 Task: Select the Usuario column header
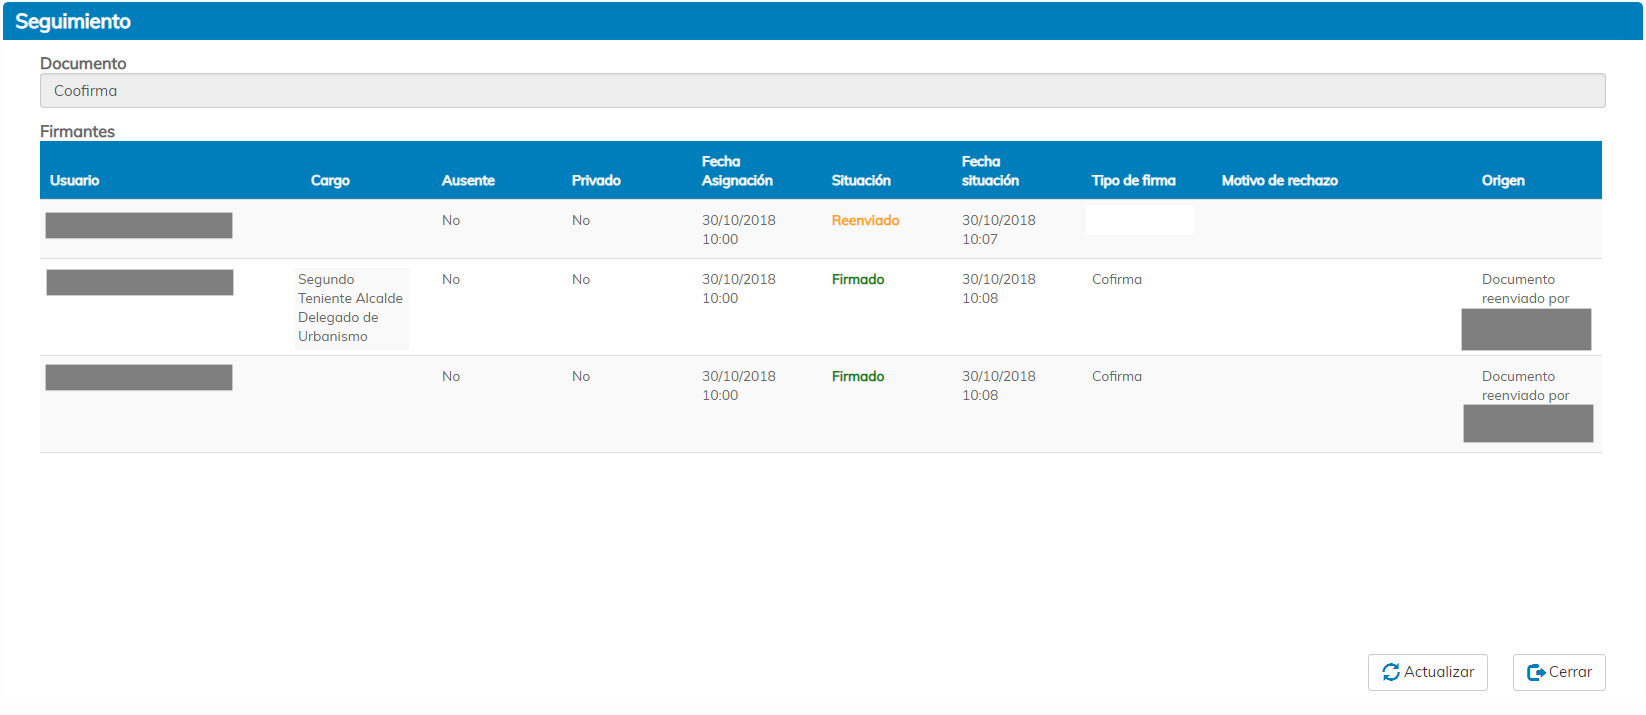75,180
